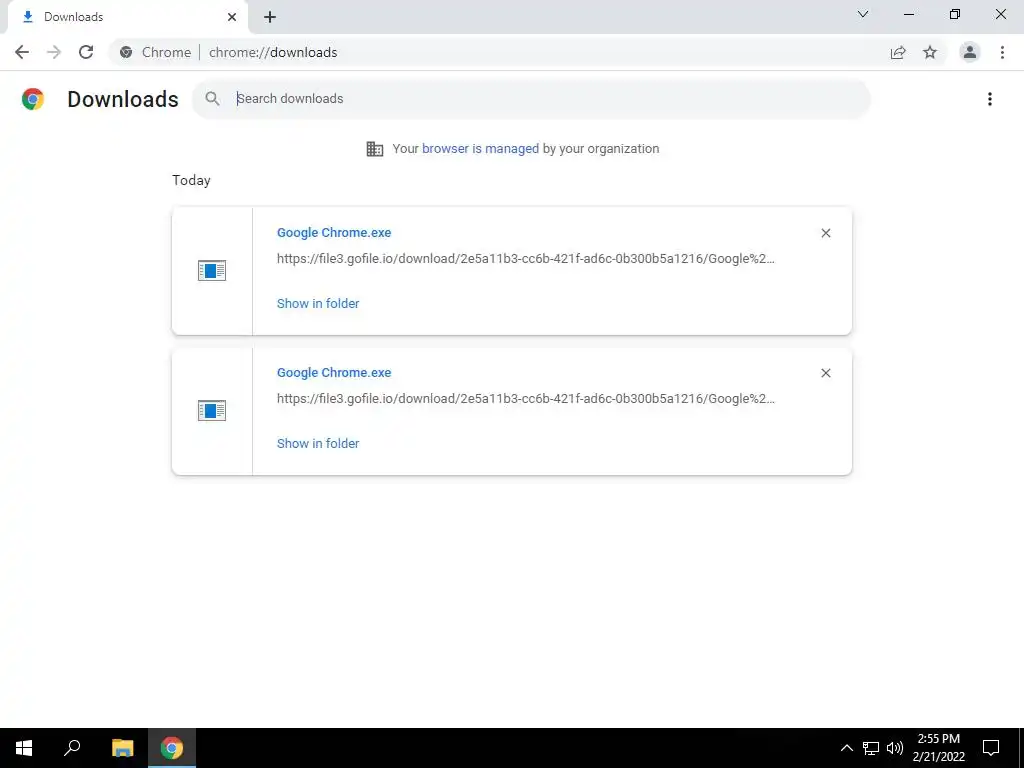Click the Chrome site info icon in address bar
The height and width of the screenshot is (768, 1024).
point(126,52)
